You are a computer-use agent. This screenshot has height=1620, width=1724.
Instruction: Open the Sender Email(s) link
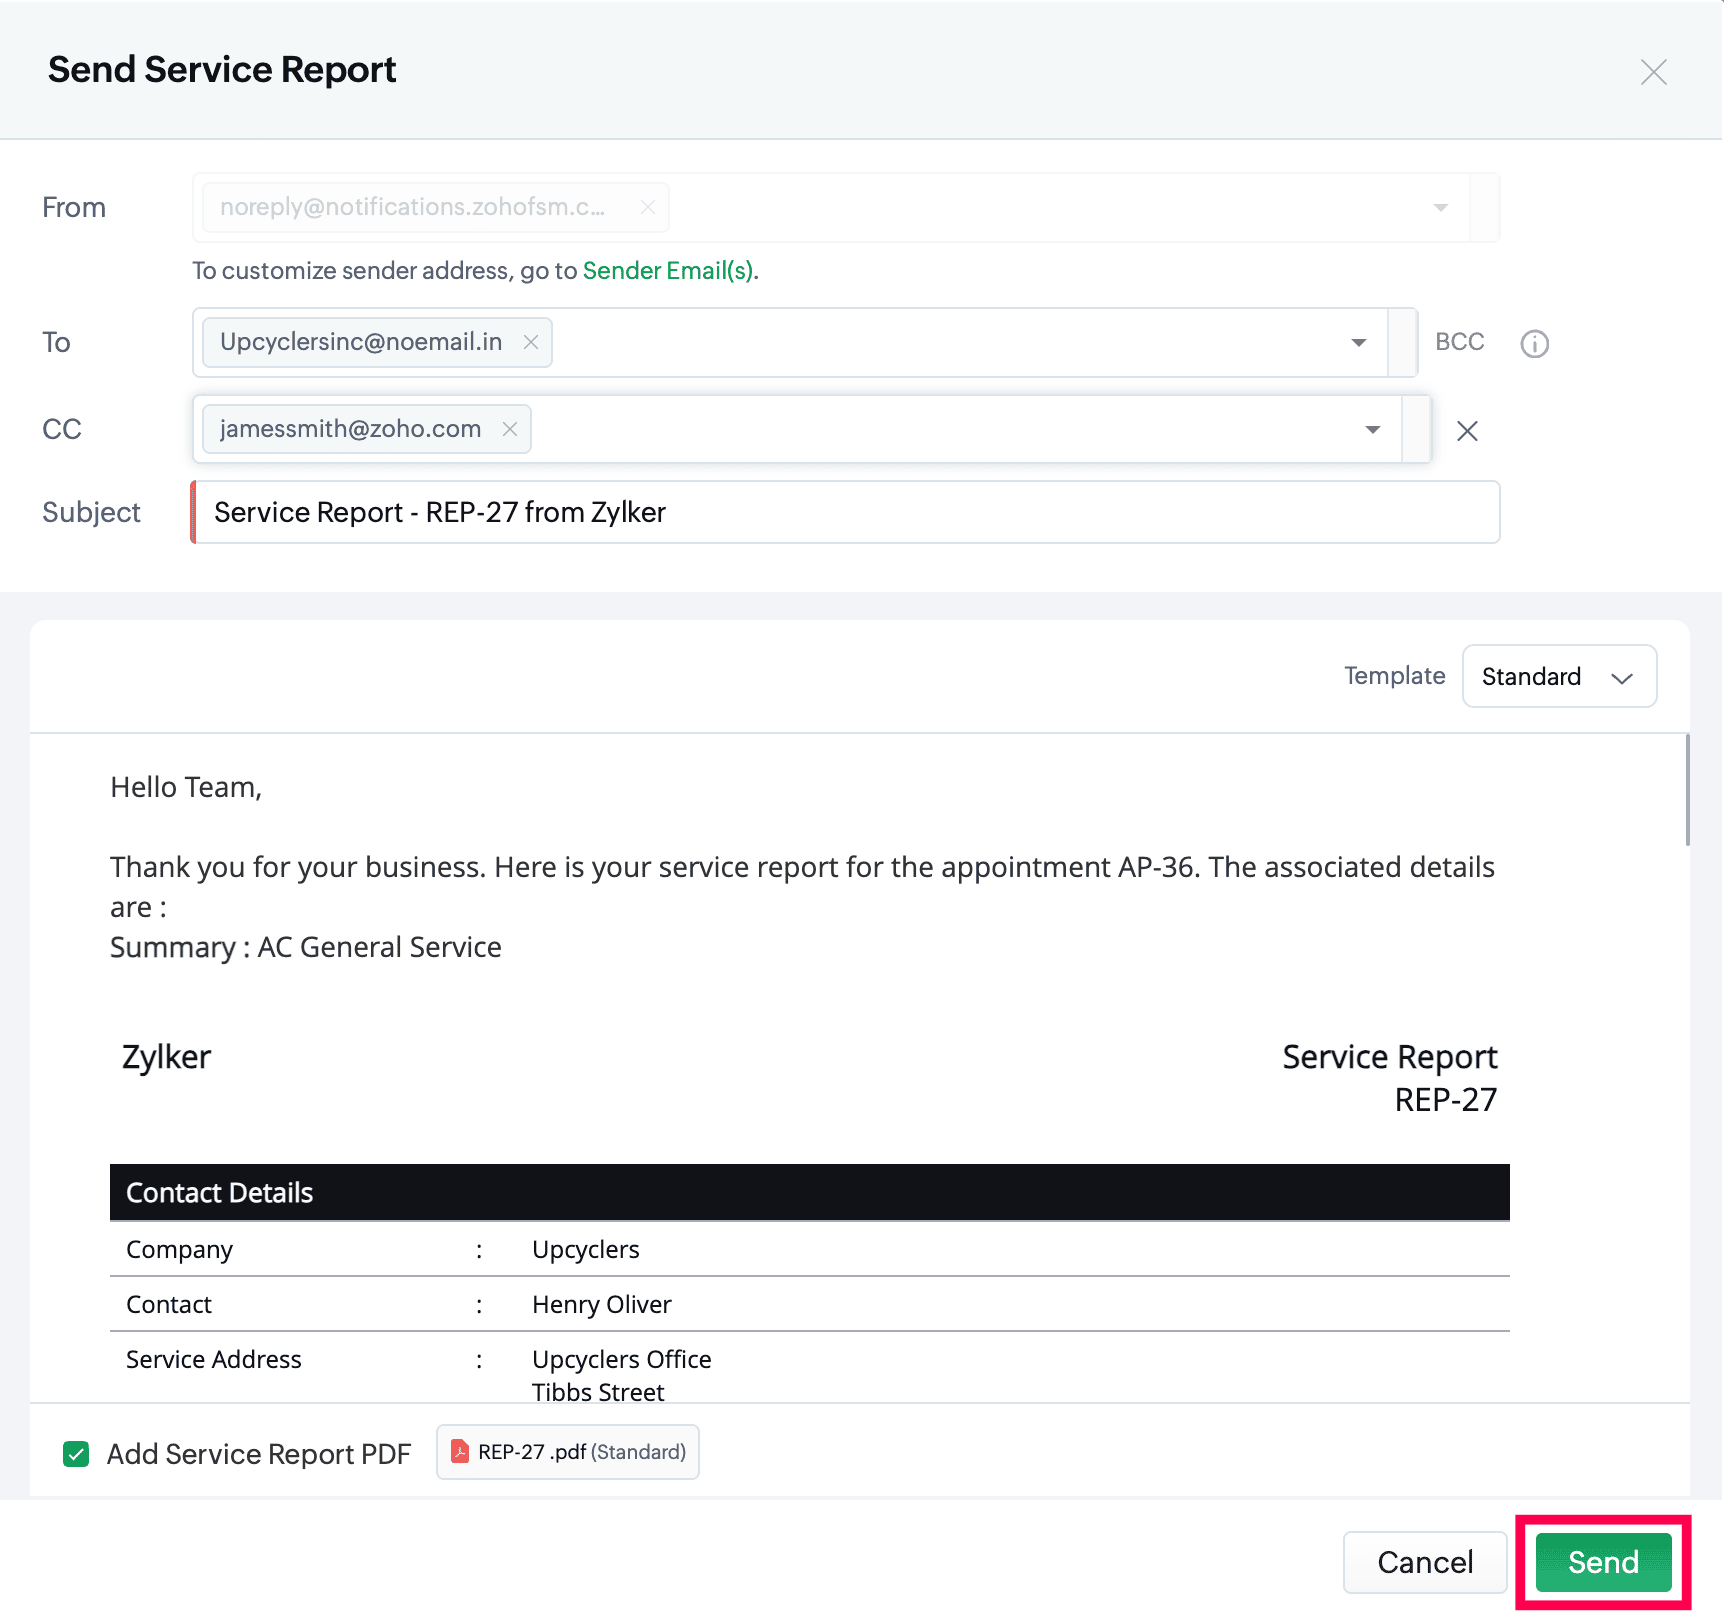668,271
